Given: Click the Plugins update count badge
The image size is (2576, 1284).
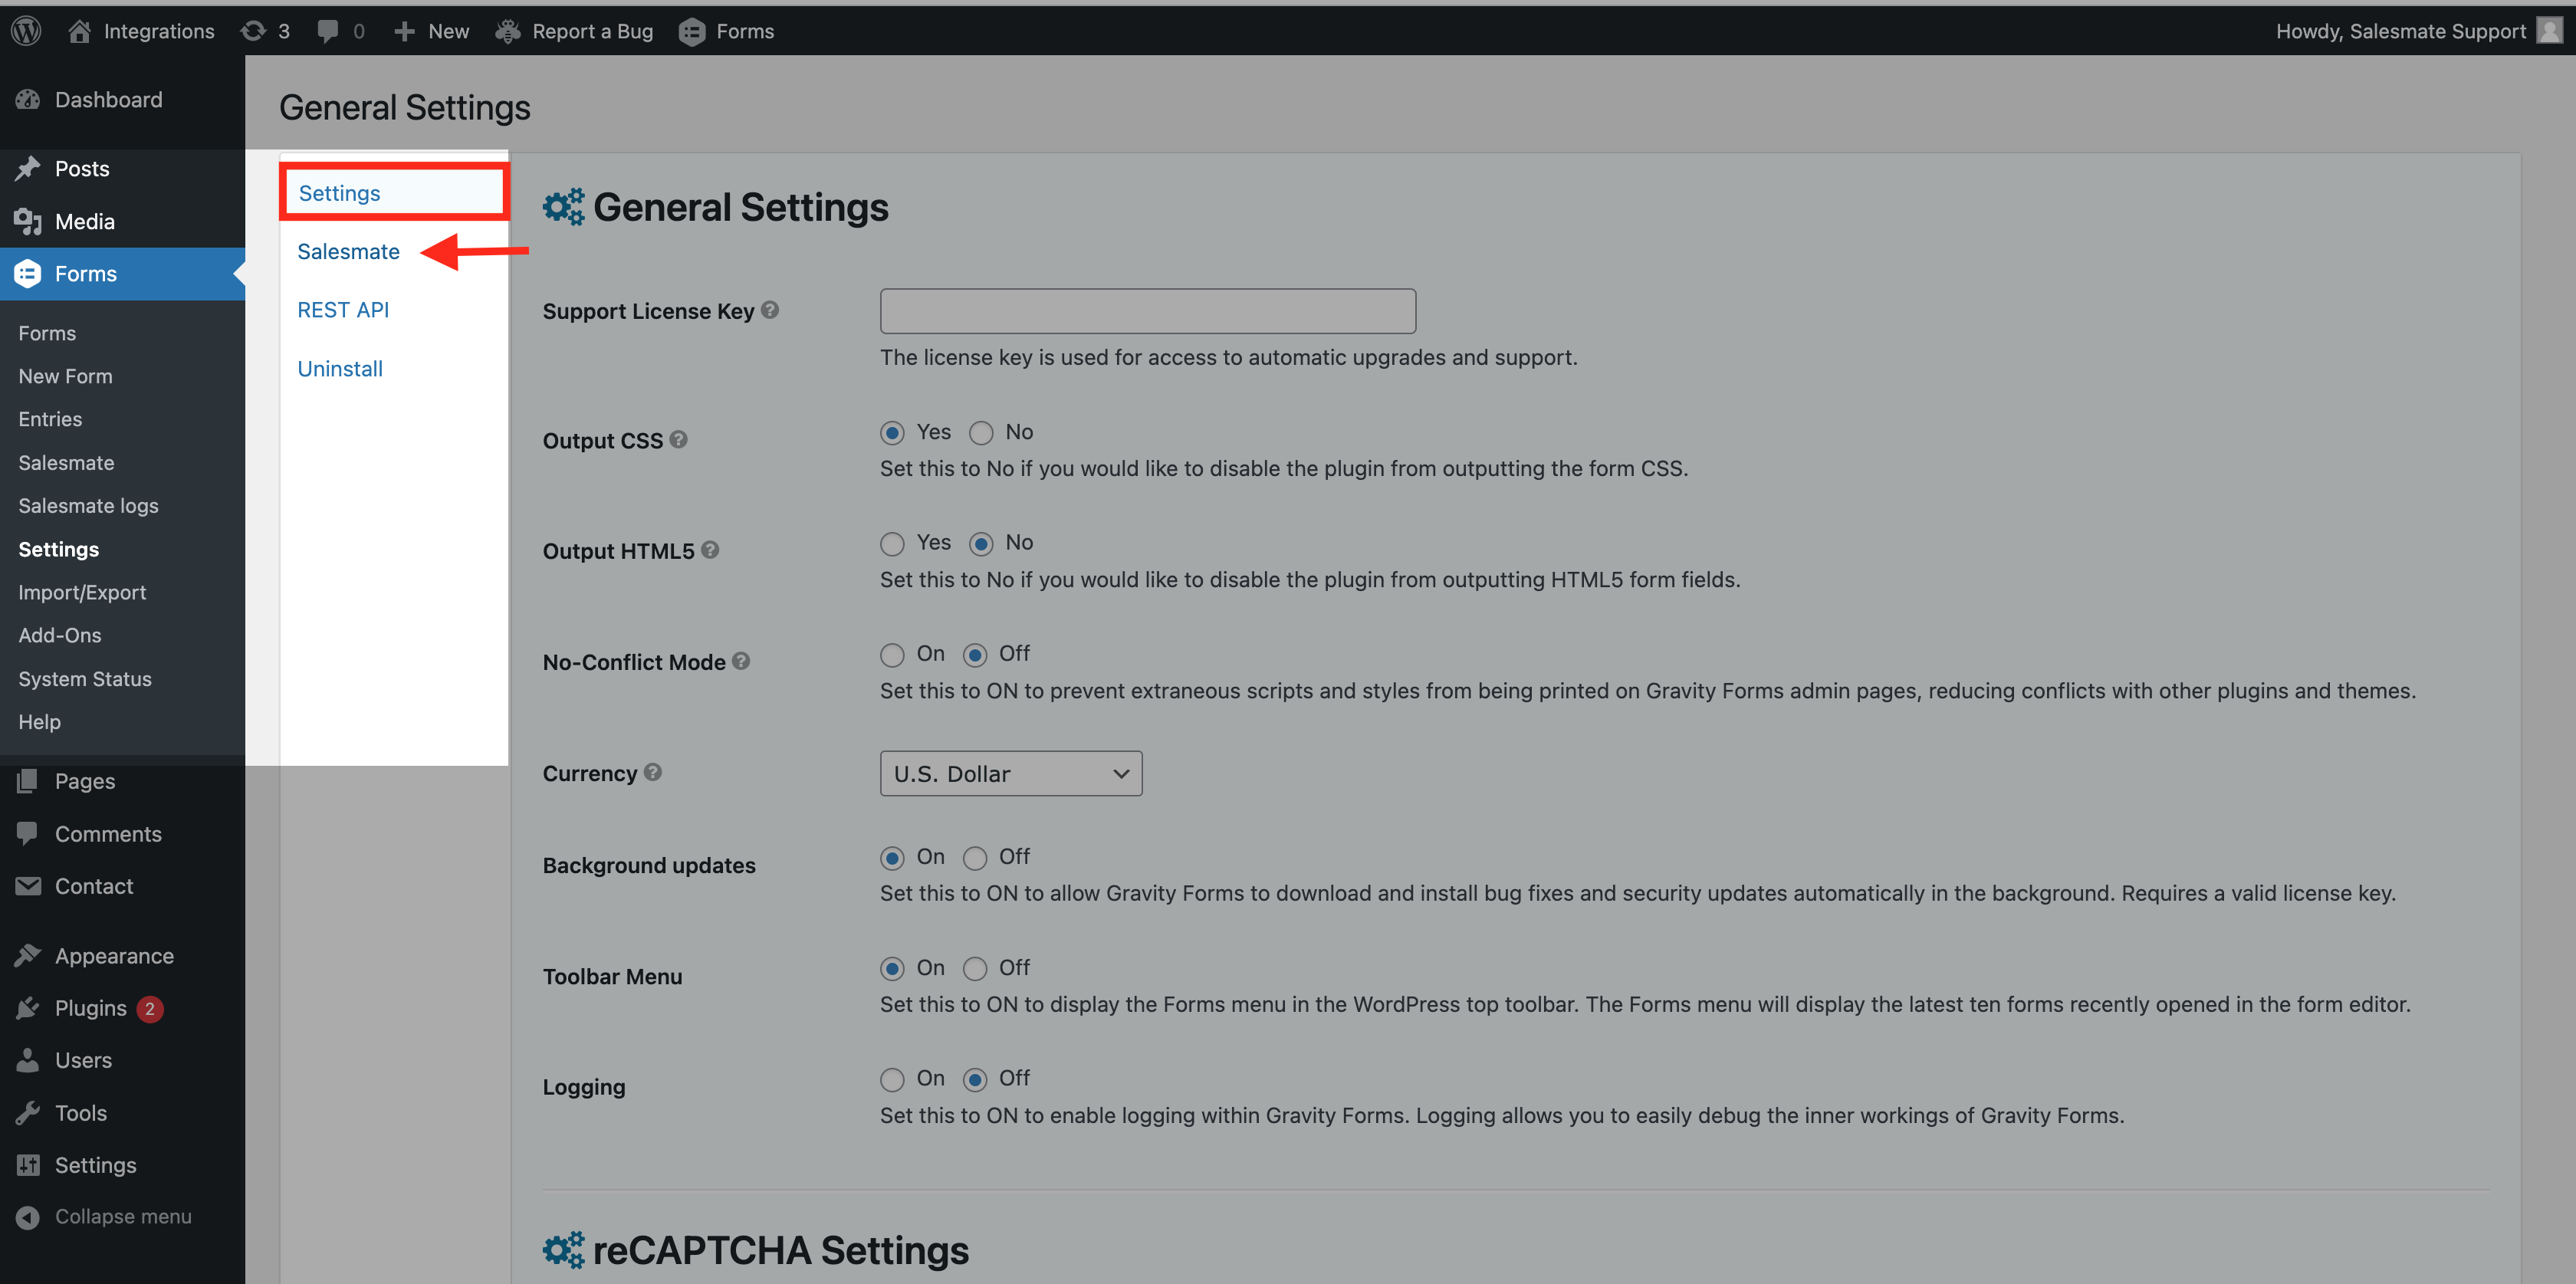Looking at the screenshot, I should click(x=150, y=1009).
